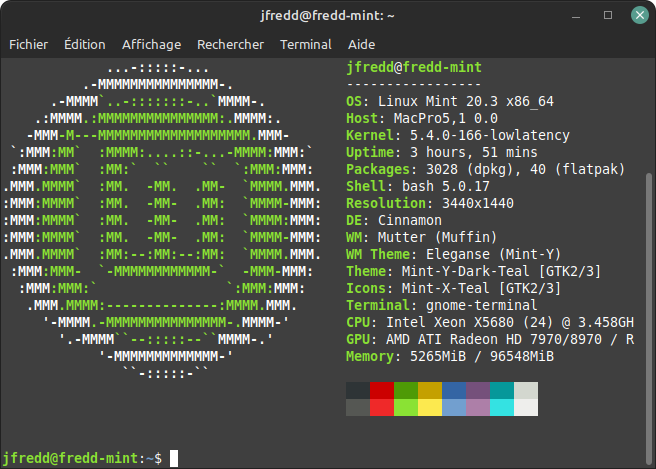Image resolution: width=656 pixels, height=469 pixels.
Task: Click the Kernel line 5.4.0-166-lowlatency
Action: click(x=458, y=136)
